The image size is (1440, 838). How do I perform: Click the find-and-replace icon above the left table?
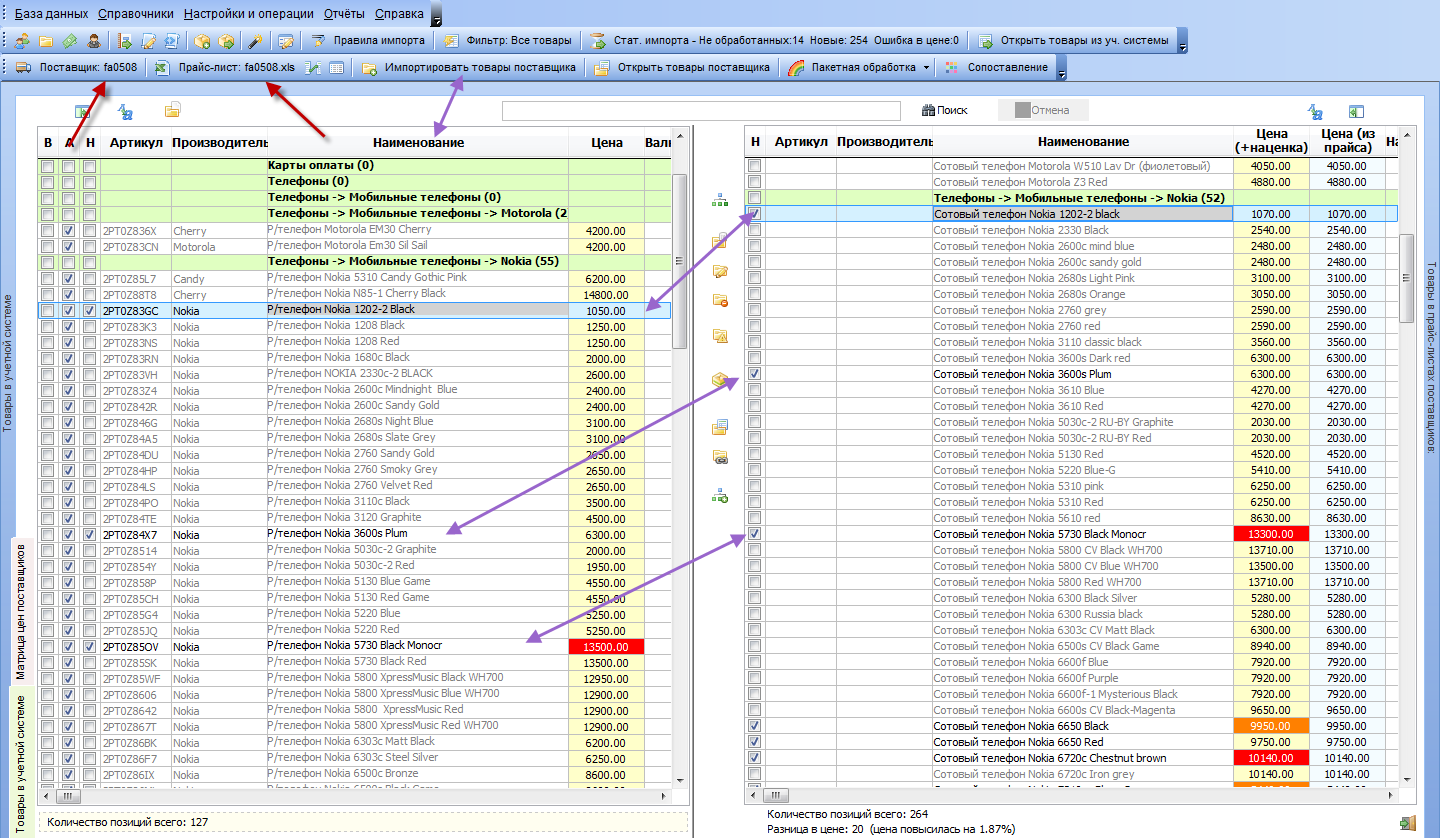126,111
